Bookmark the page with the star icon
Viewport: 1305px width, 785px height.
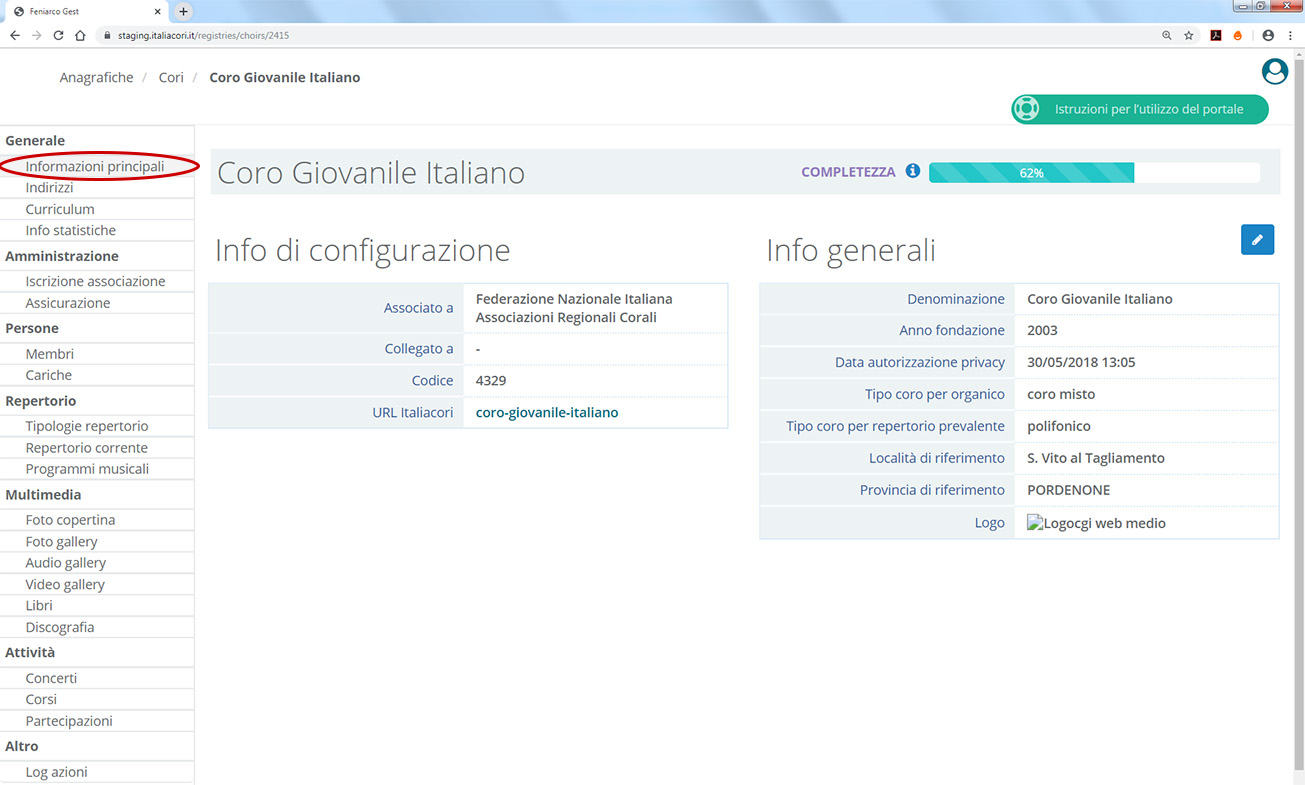tap(1189, 34)
